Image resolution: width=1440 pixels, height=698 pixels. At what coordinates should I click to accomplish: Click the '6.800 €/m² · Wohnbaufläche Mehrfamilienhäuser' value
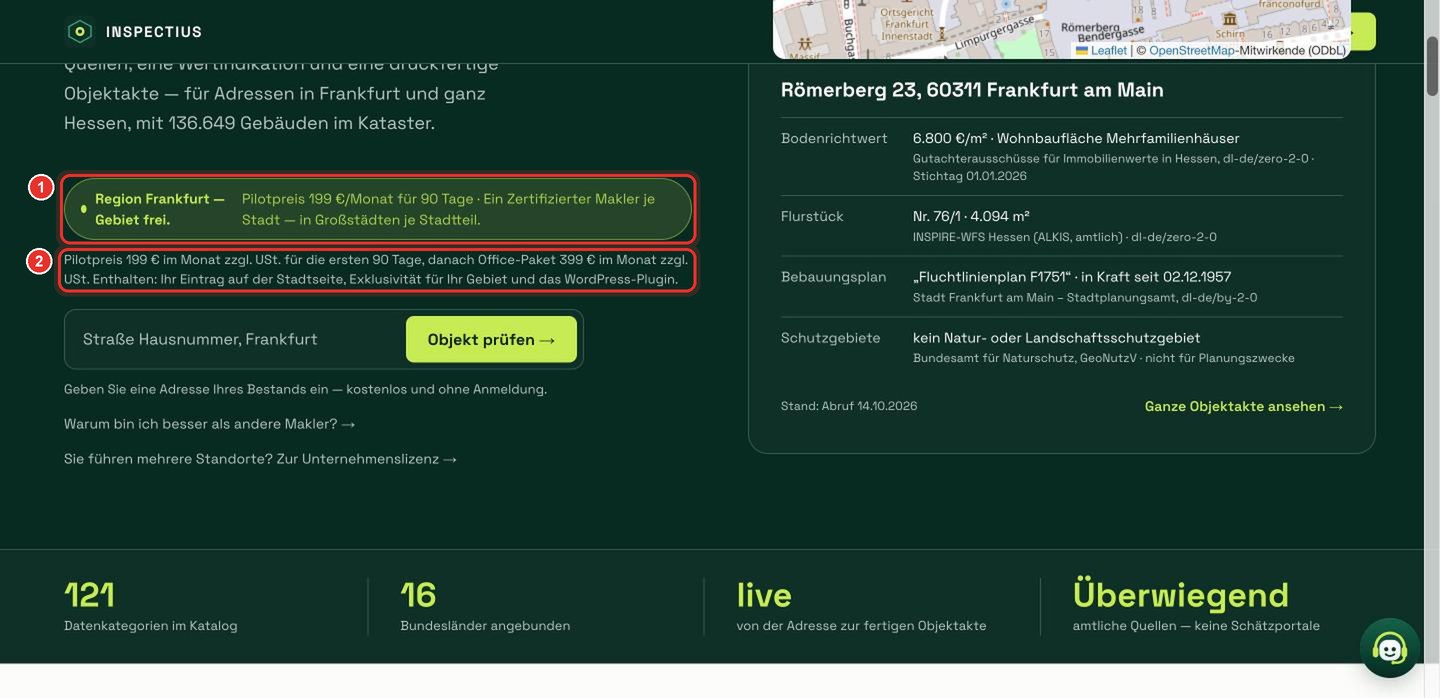click(1076, 138)
